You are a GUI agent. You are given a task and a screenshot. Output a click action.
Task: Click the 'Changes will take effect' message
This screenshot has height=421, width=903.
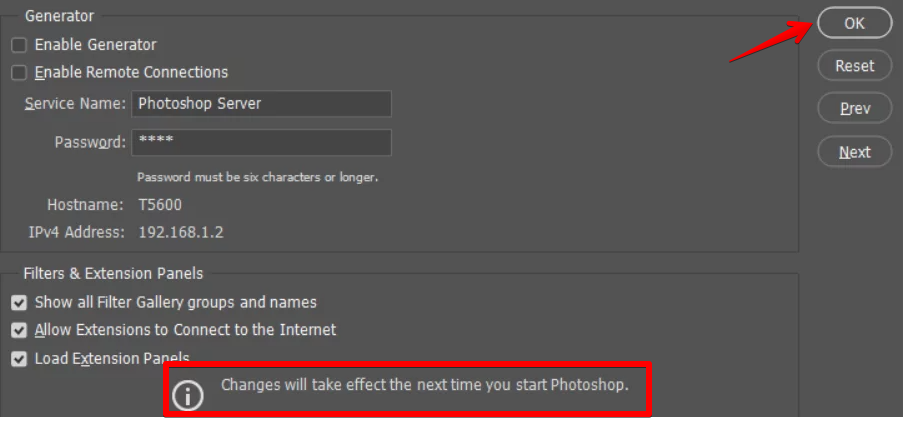[x=424, y=384]
